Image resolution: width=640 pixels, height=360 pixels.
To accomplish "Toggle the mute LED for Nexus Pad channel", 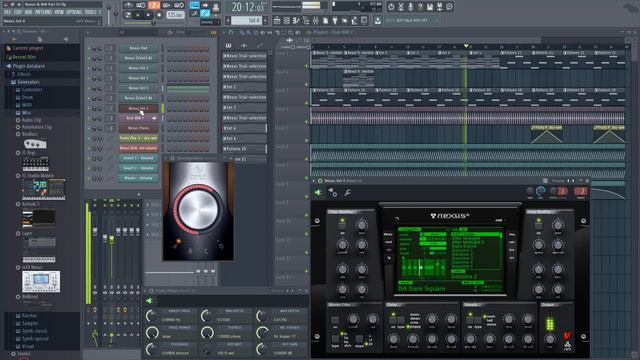I will (x=89, y=48).
